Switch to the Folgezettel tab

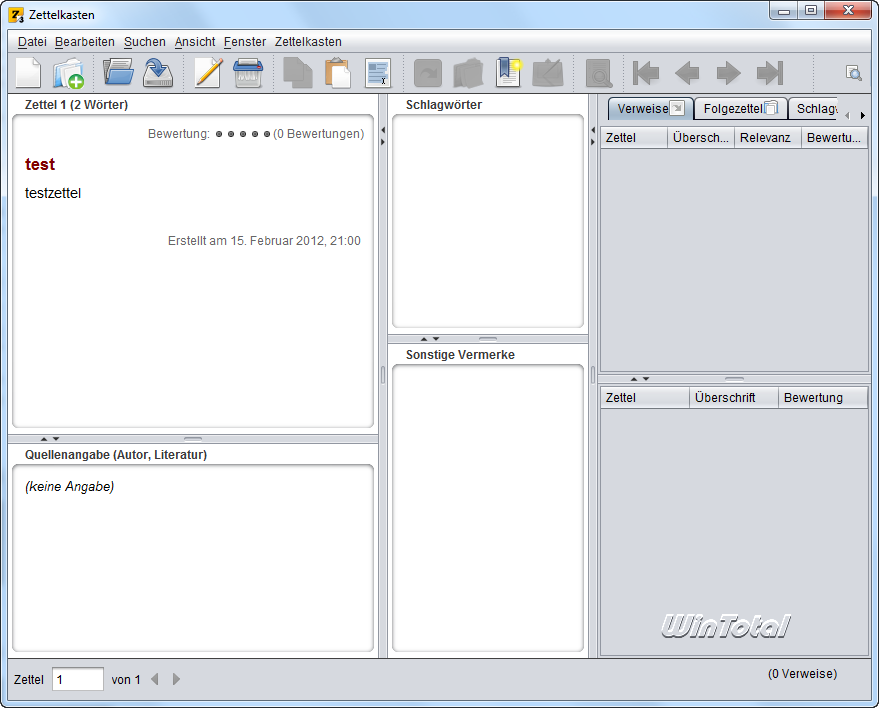pos(741,109)
